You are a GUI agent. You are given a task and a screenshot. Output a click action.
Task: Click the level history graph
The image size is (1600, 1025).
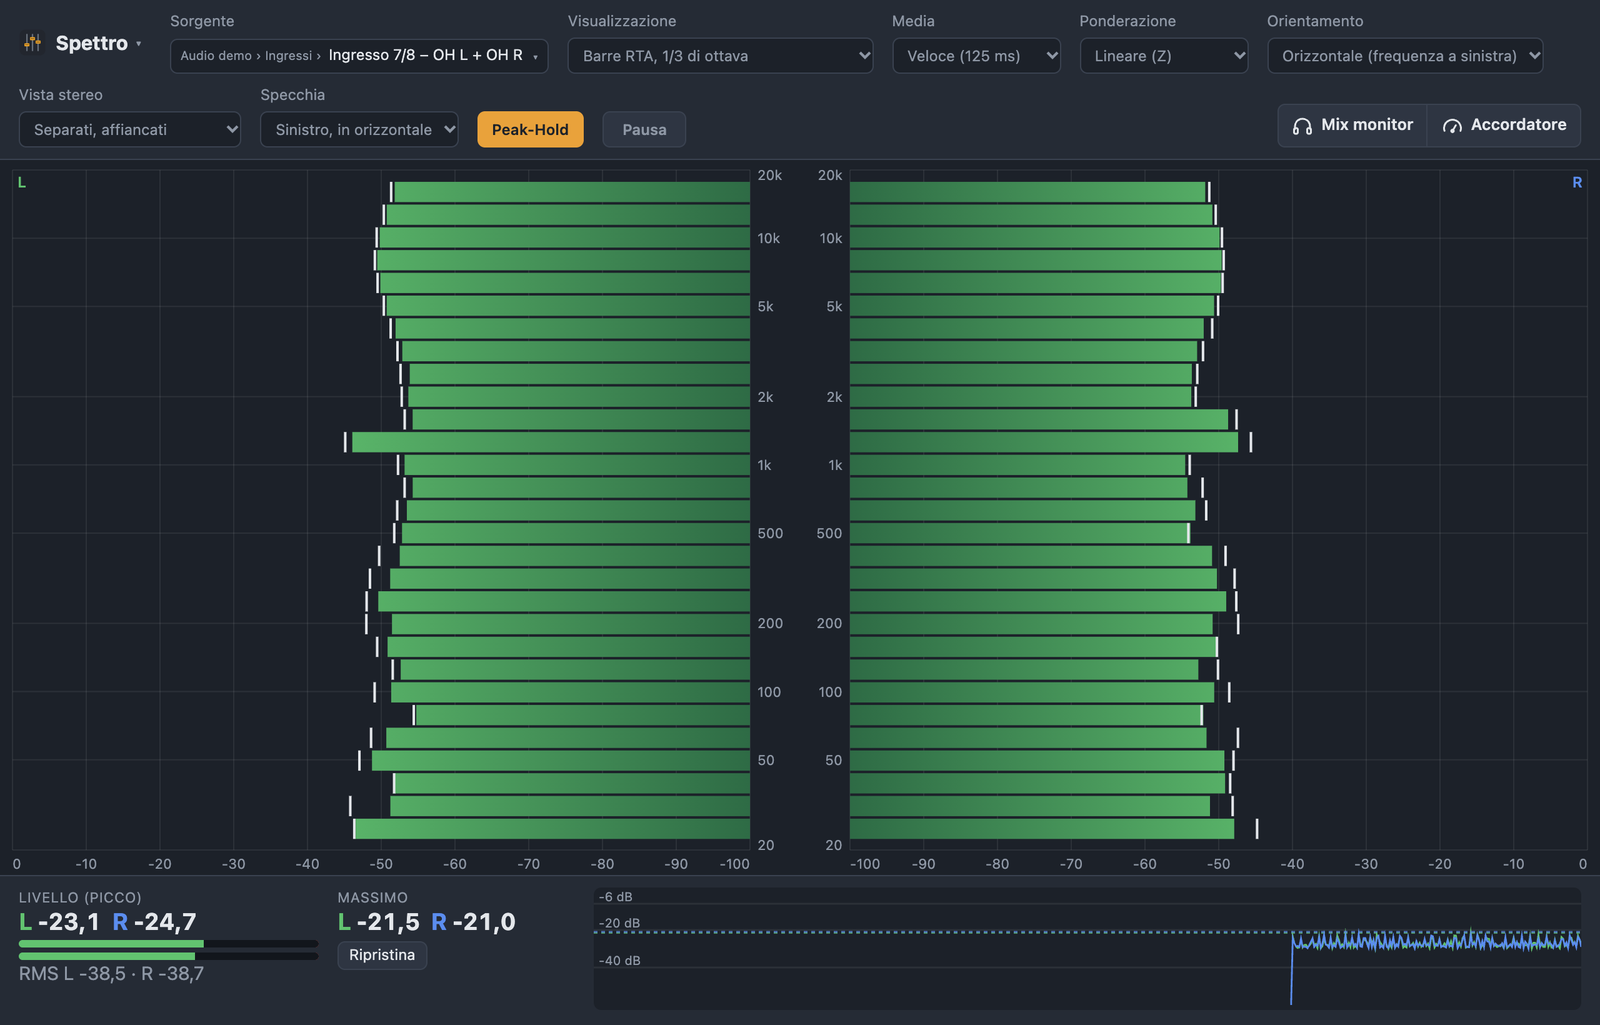coord(1087,948)
